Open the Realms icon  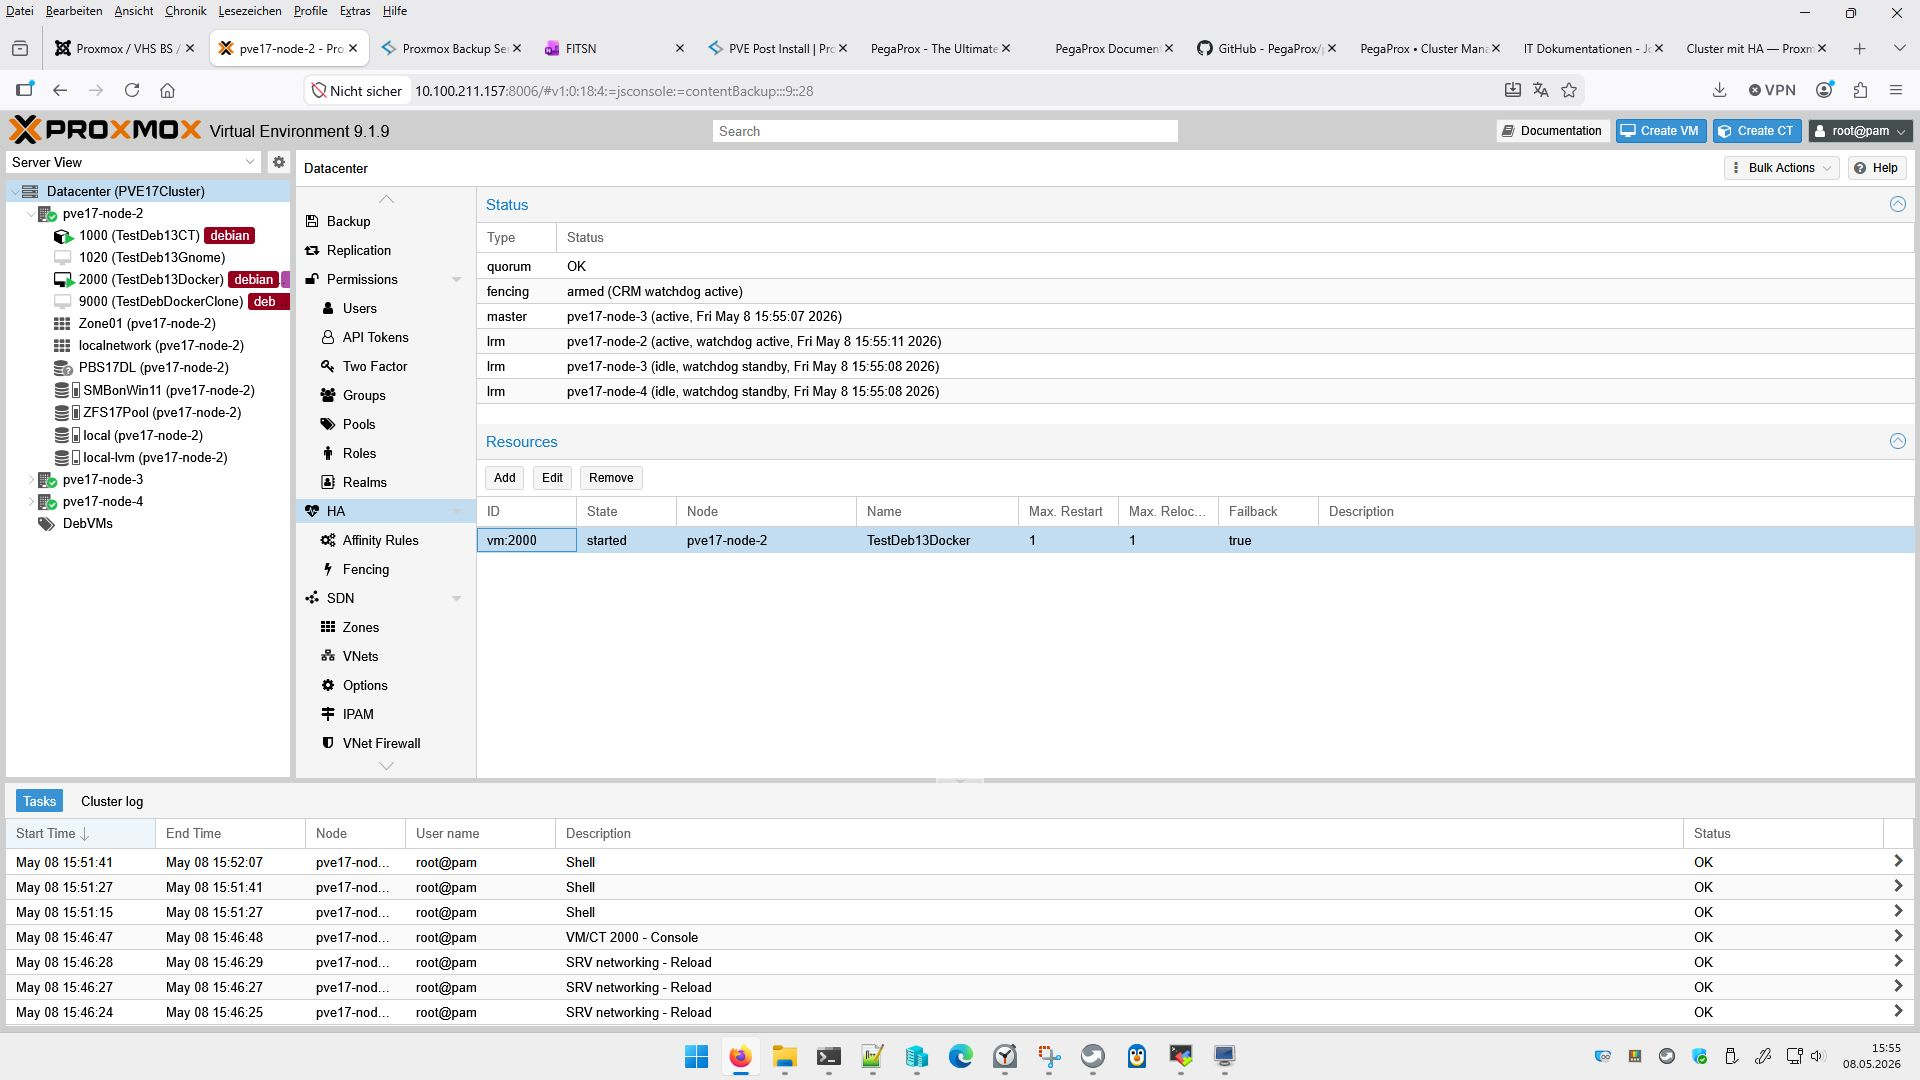coord(328,482)
